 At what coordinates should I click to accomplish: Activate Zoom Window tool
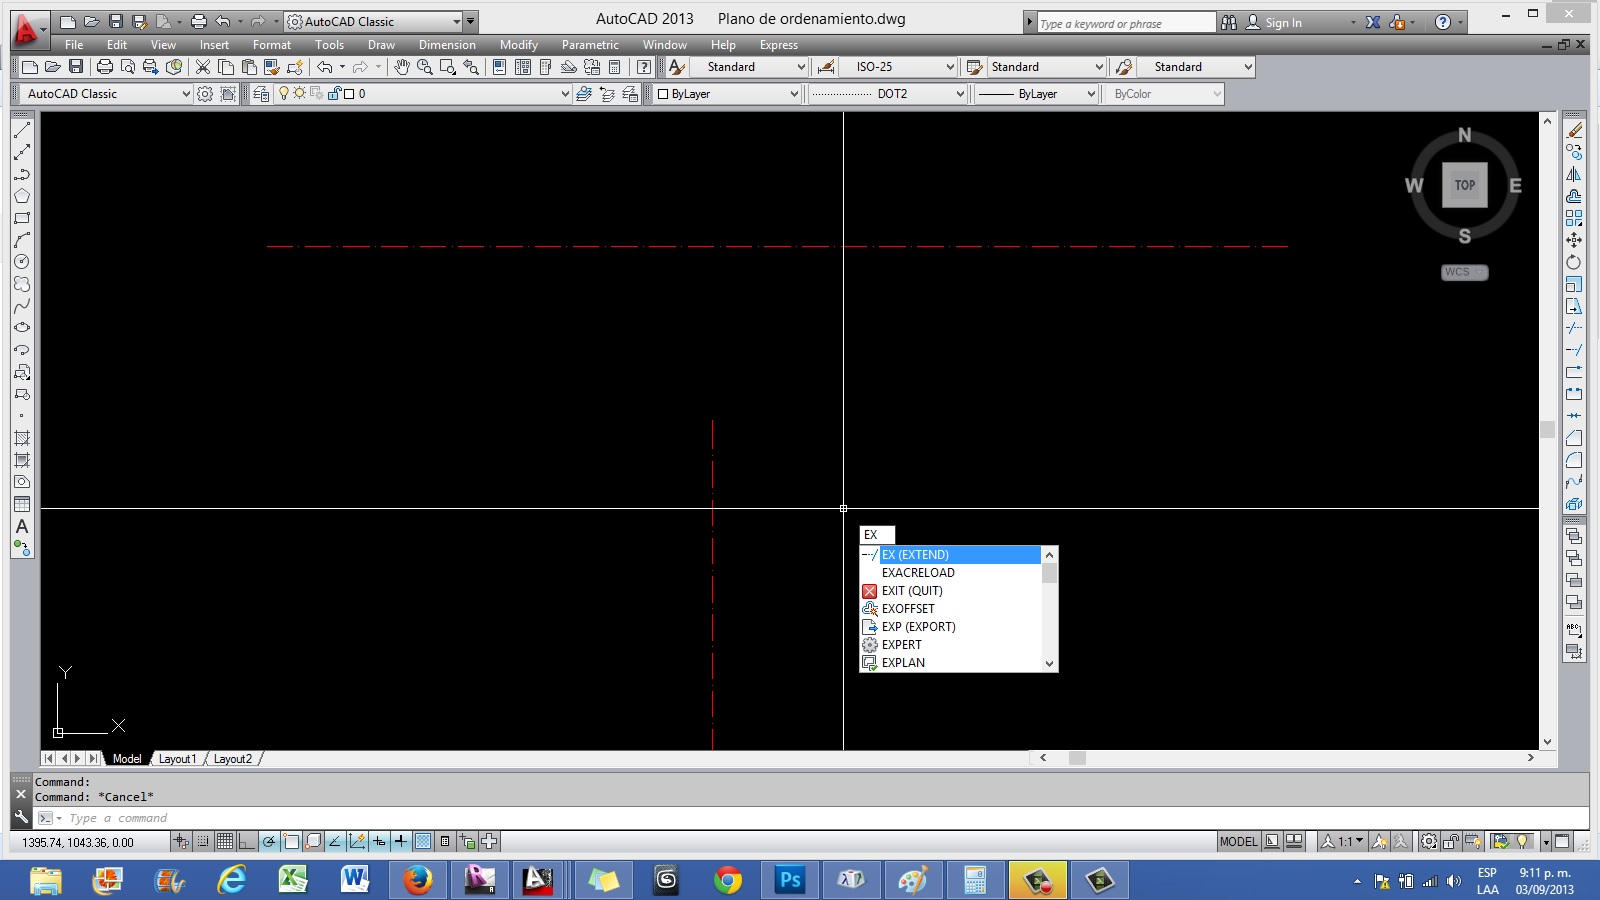pyautogui.click(x=447, y=67)
